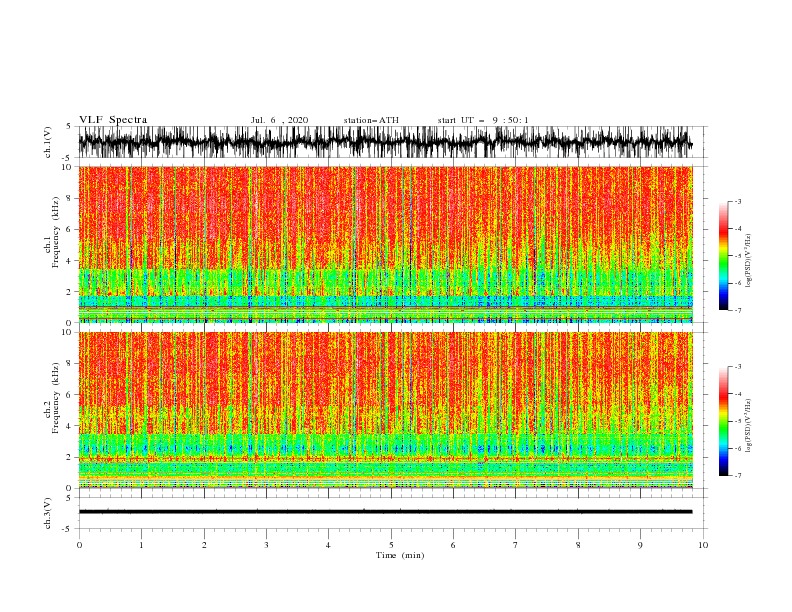Click ch.2 frequency tick label '6'
Image resolution: width=792 pixels, height=612 pixels.
(70, 395)
